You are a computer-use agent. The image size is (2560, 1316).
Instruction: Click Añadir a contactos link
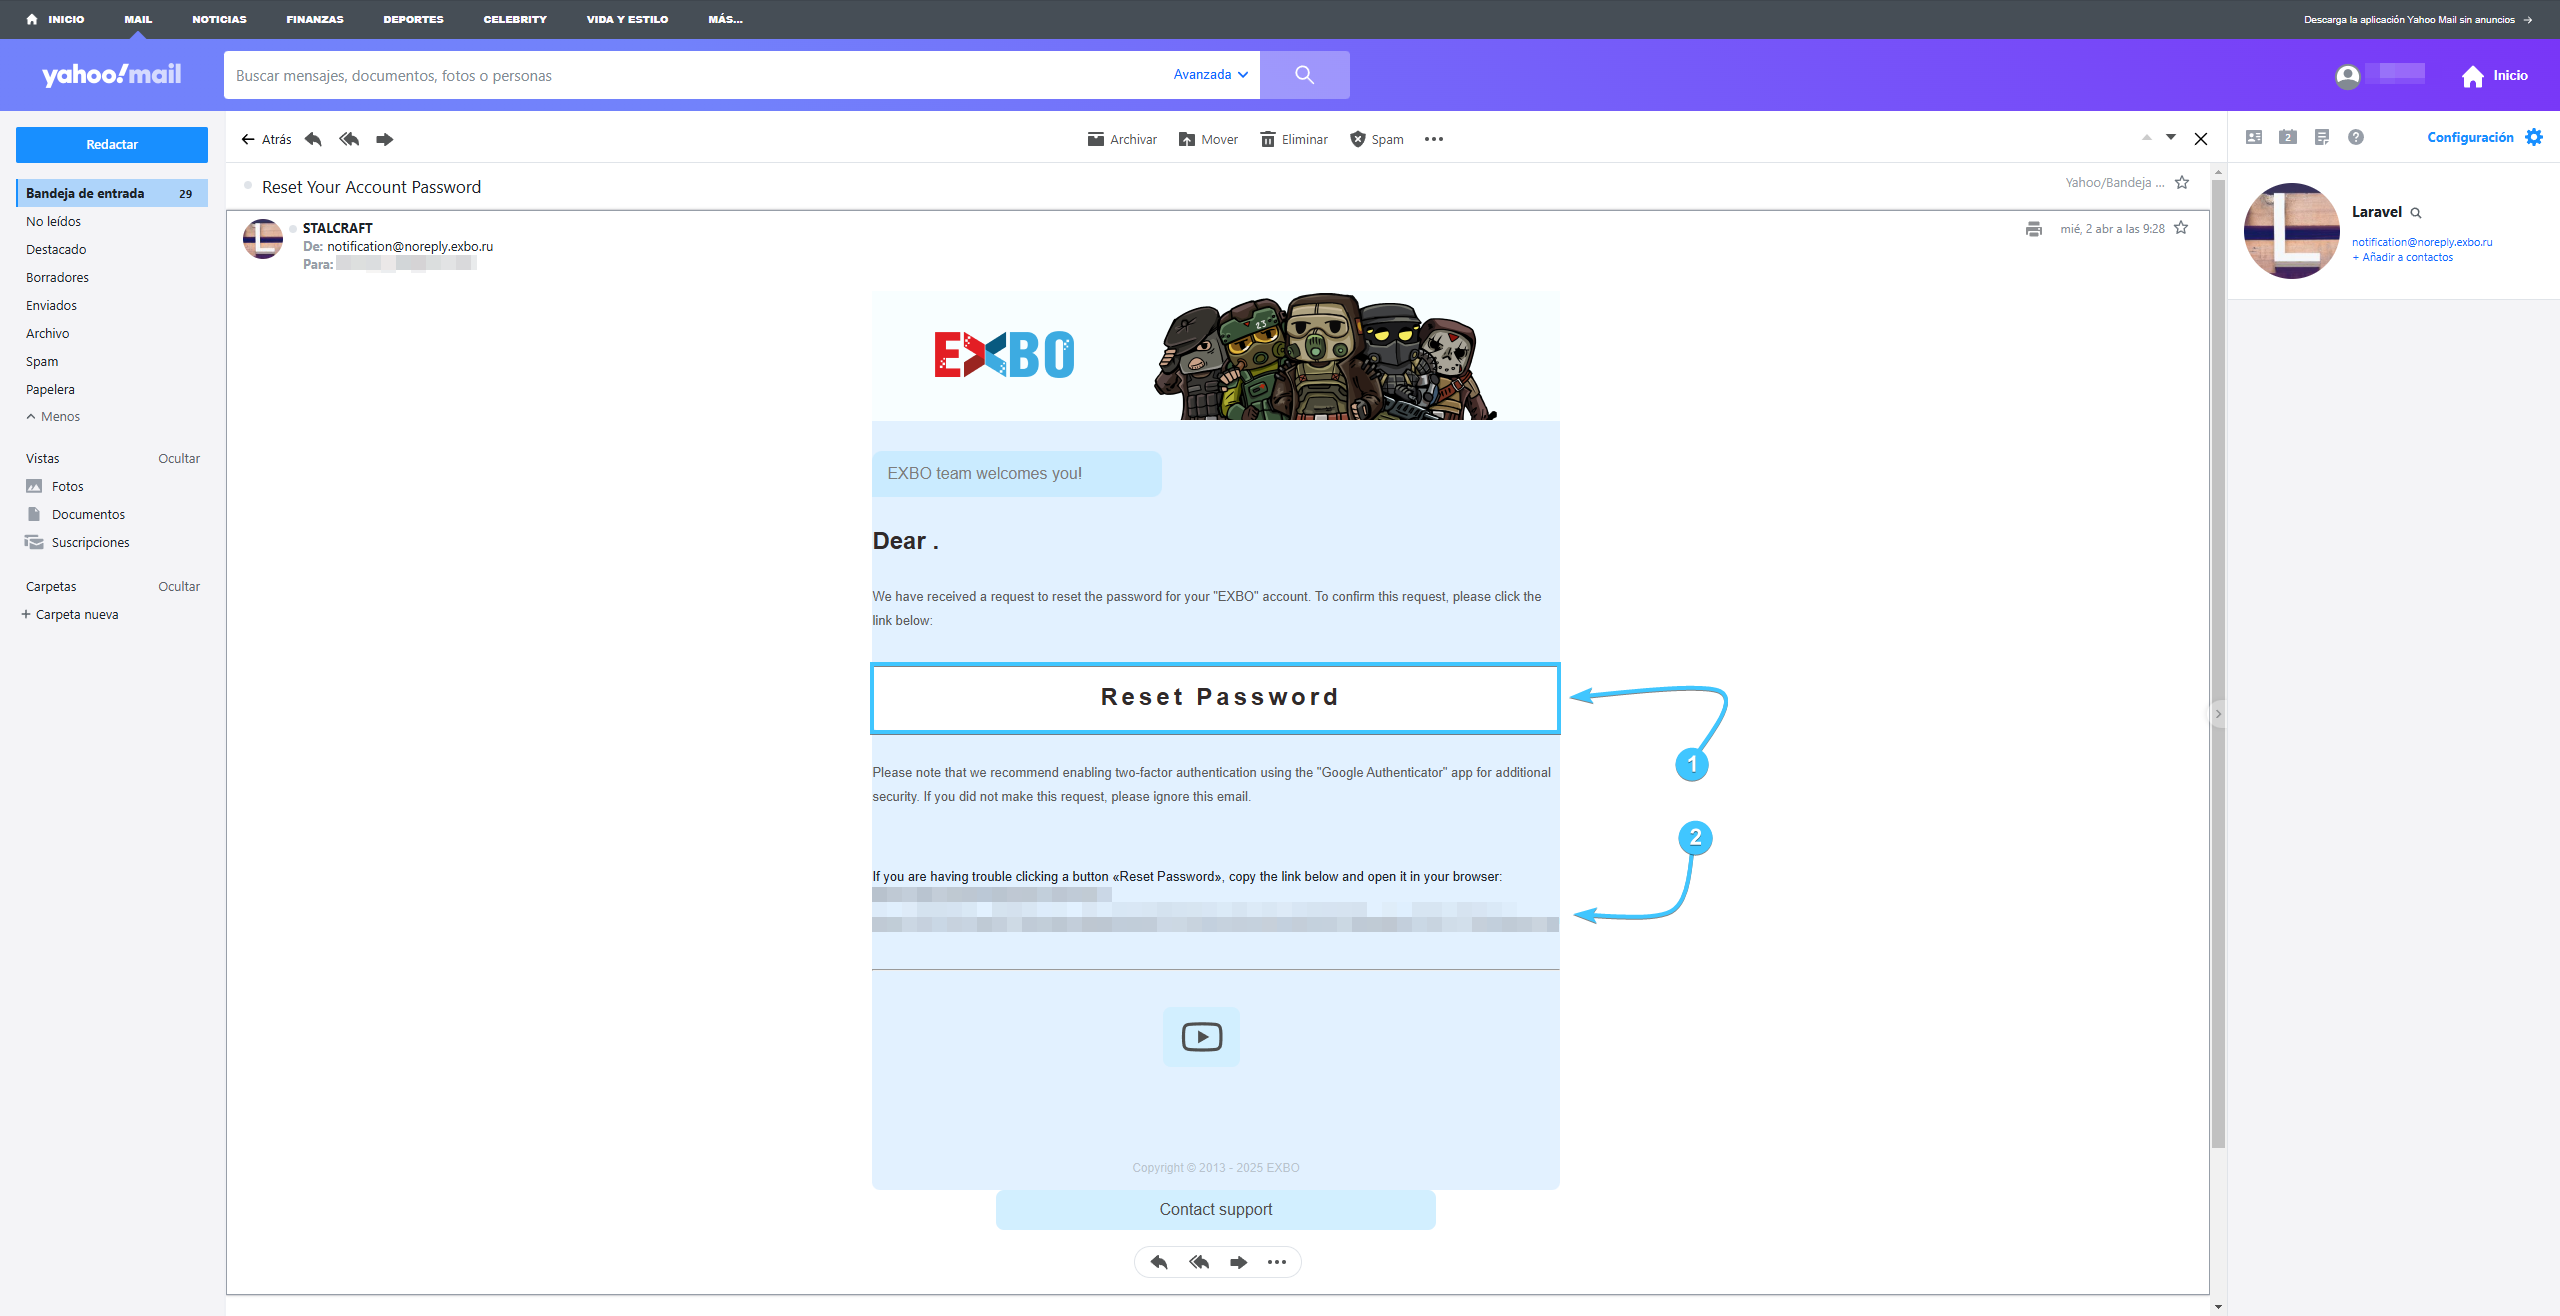(x=2402, y=257)
